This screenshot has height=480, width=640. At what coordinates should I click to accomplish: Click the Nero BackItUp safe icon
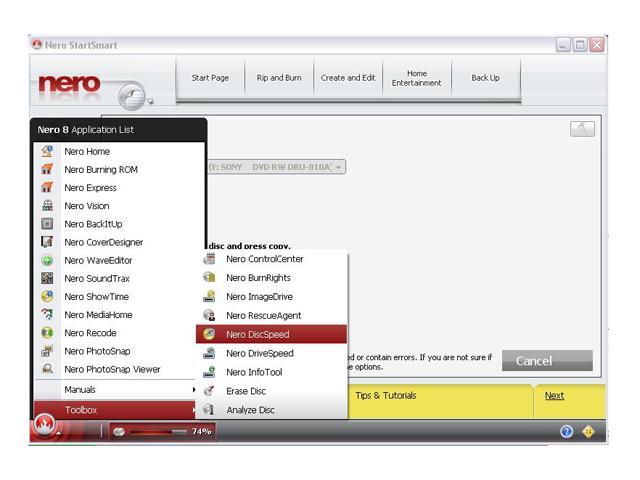point(47,224)
